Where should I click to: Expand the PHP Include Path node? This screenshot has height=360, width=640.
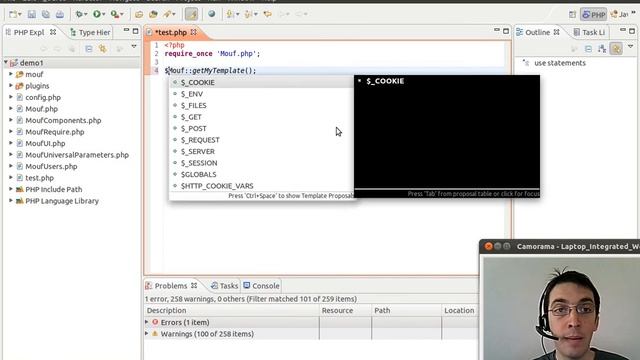11,189
